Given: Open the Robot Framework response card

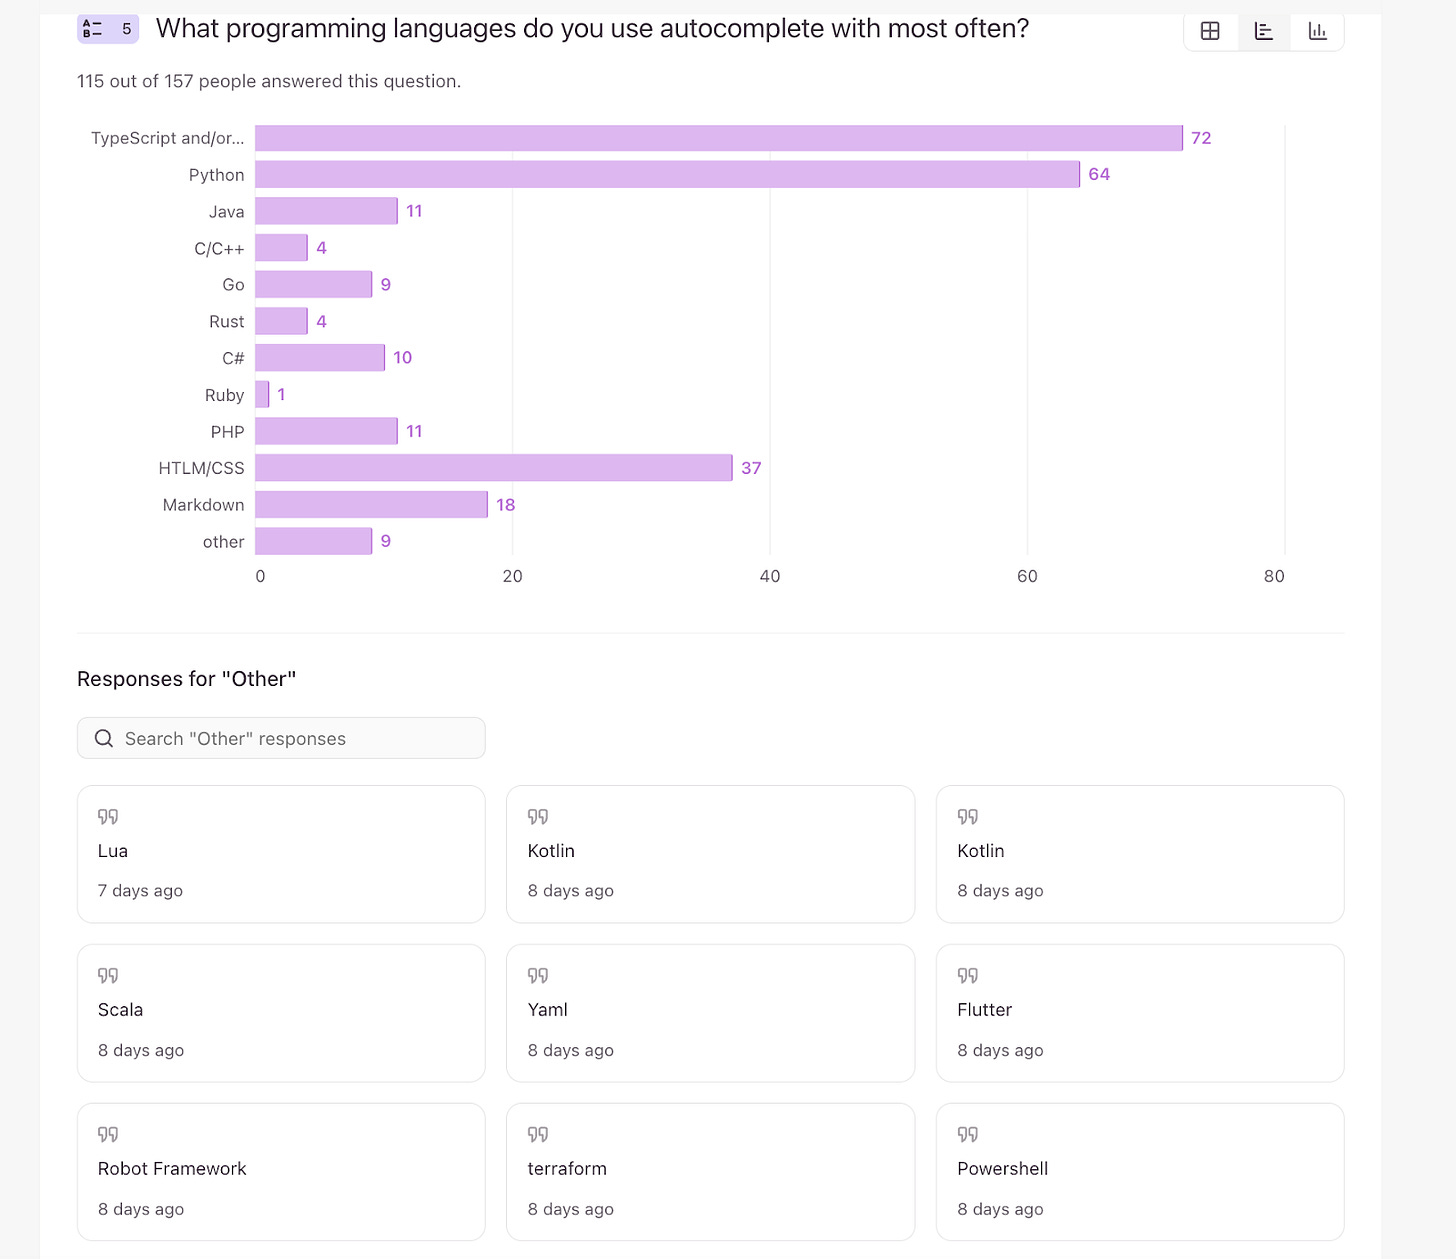Looking at the screenshot, I should tap(281, 1172).
